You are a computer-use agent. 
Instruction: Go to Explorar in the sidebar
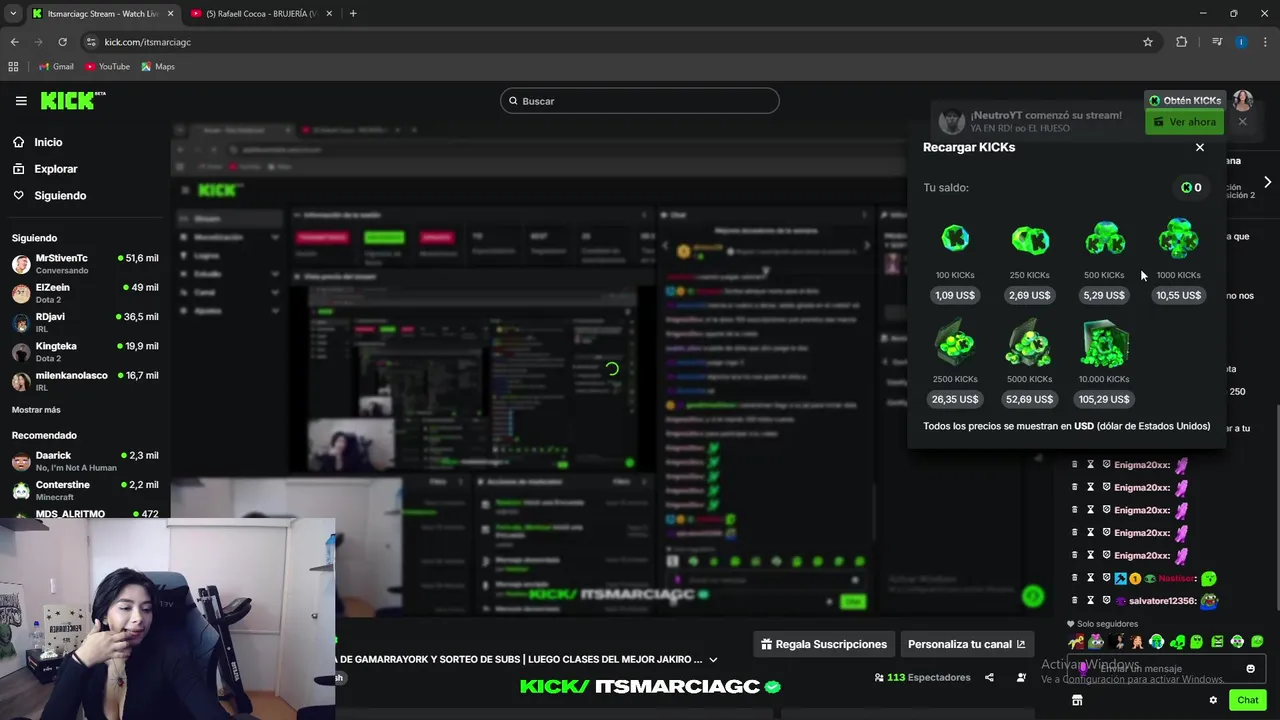(x=45, y=169)
